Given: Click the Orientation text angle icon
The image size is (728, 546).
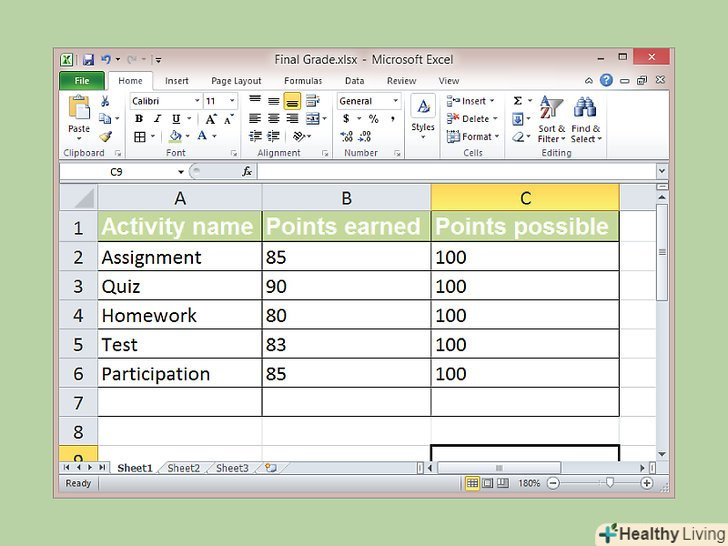Looking at the screenshot, I should click(x=299, y=136).
